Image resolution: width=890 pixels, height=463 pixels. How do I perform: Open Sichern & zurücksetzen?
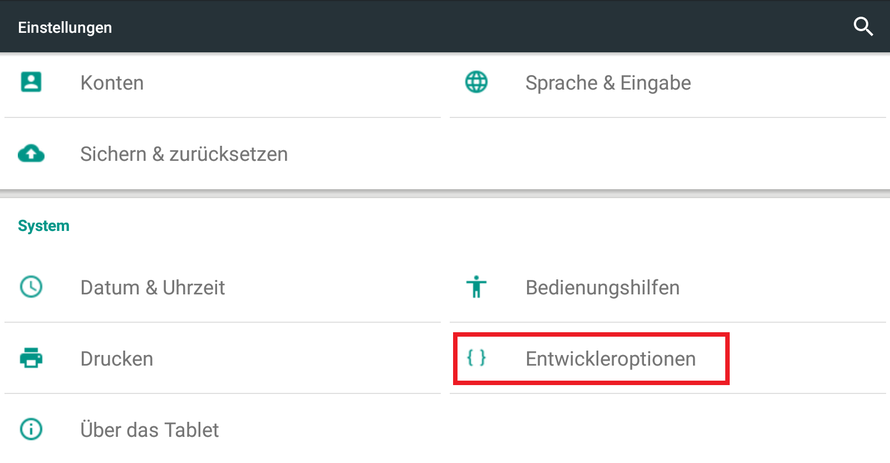(x=222, y=154)
